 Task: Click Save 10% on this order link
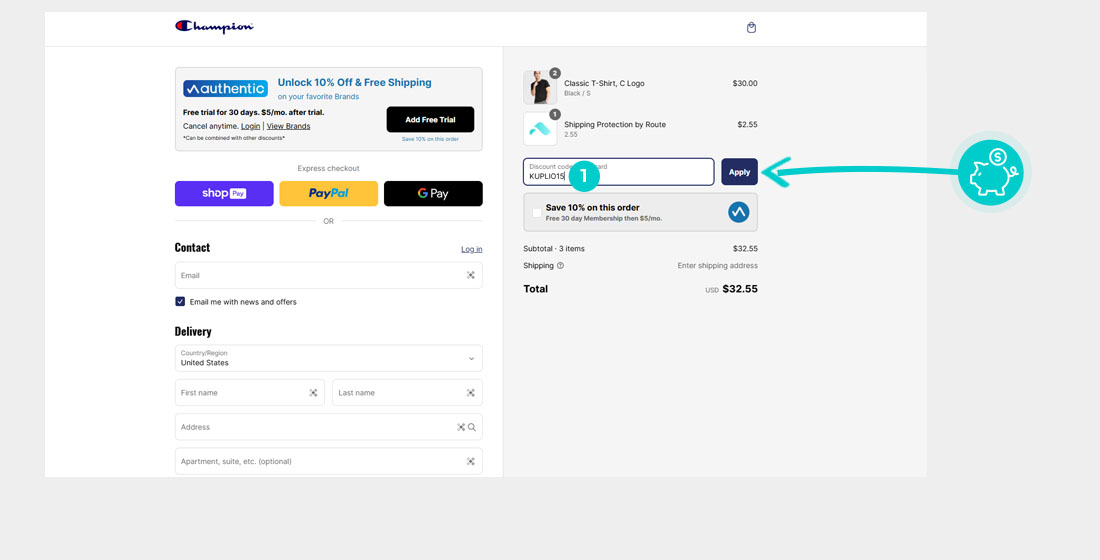click(430, 139)
